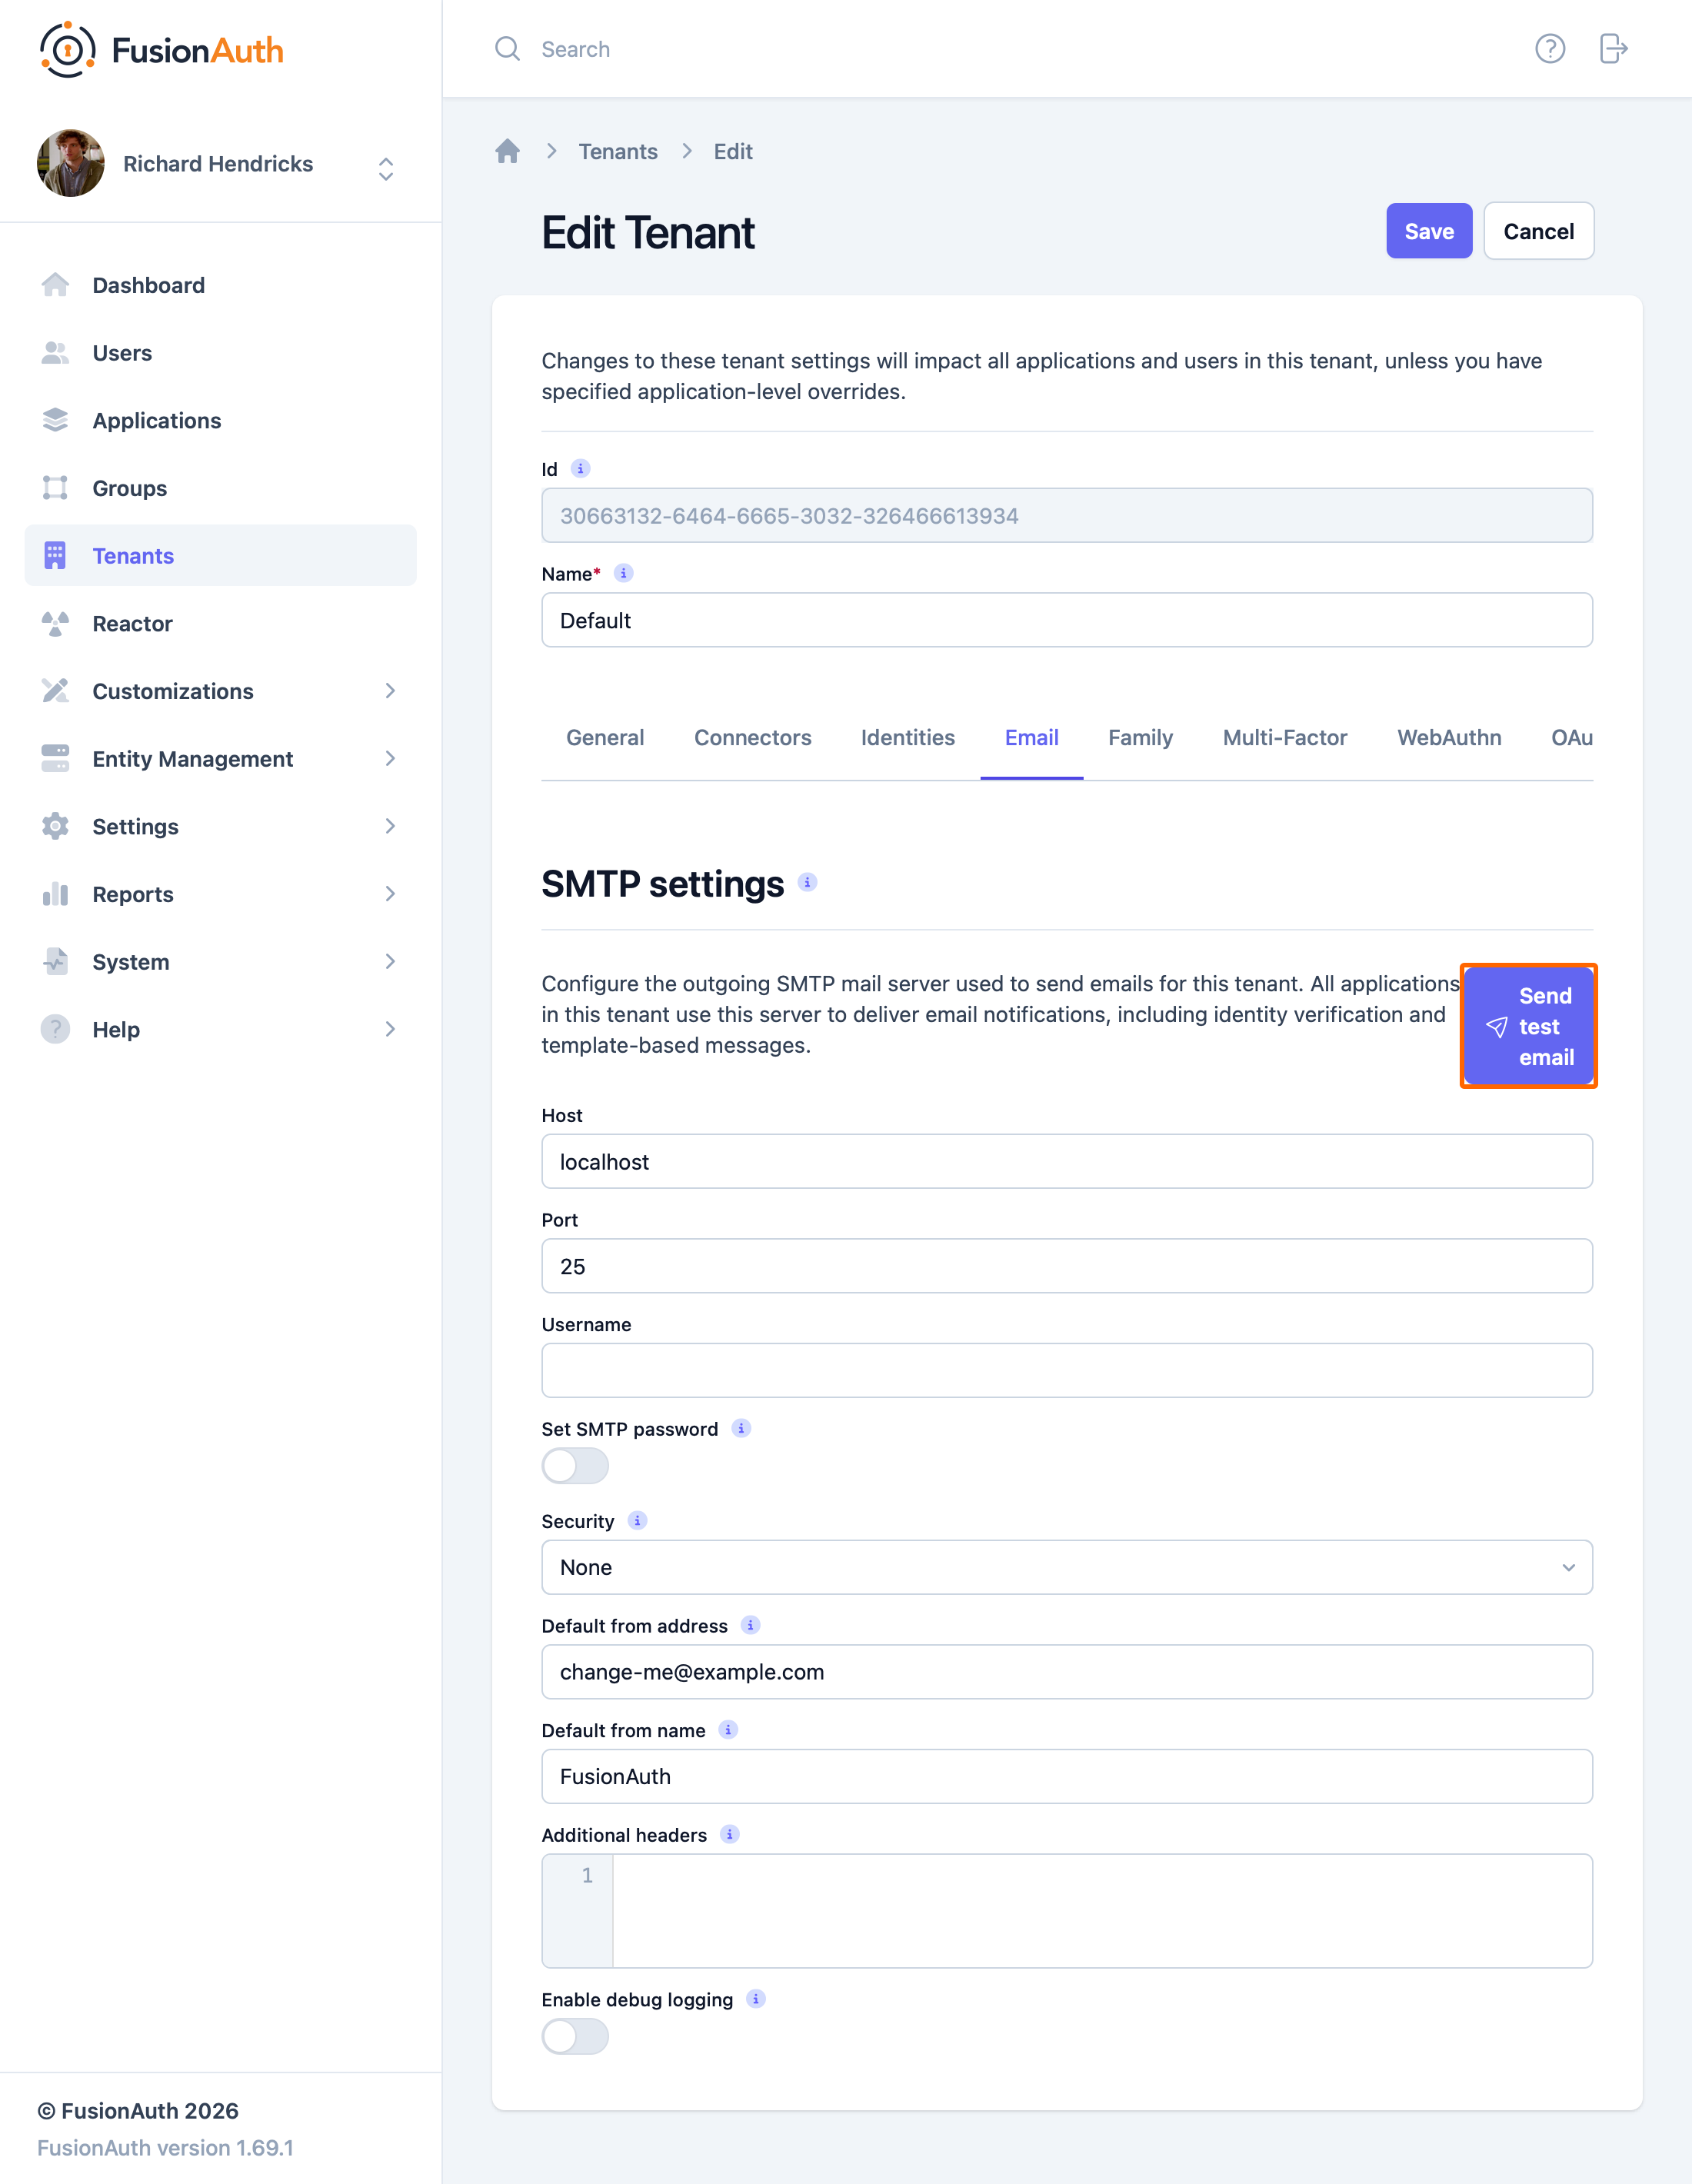This screenshot has width=1692, height=2184.
Task: Enable the debug logging switch
Action: tap(575, 2036)
